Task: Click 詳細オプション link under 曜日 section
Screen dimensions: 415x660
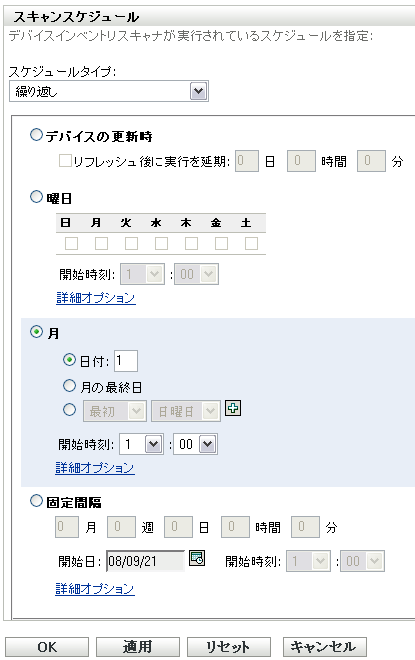Action: pos(96,298)
